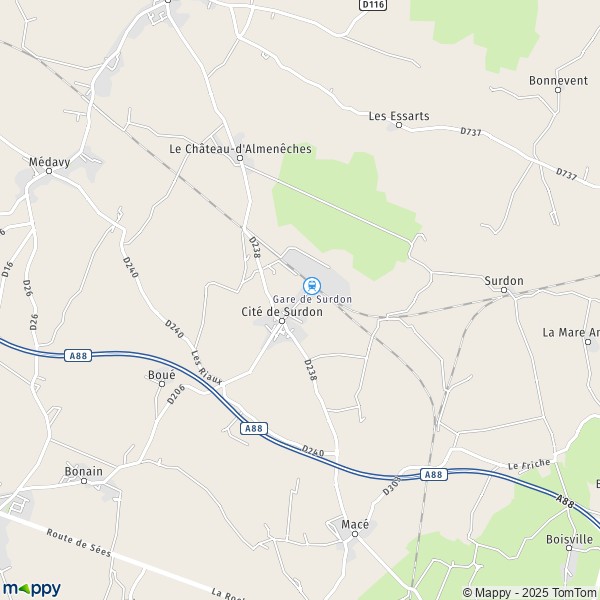Click the A88 shield near Médavy road
600x600 pixels.
tap(78, 355)
